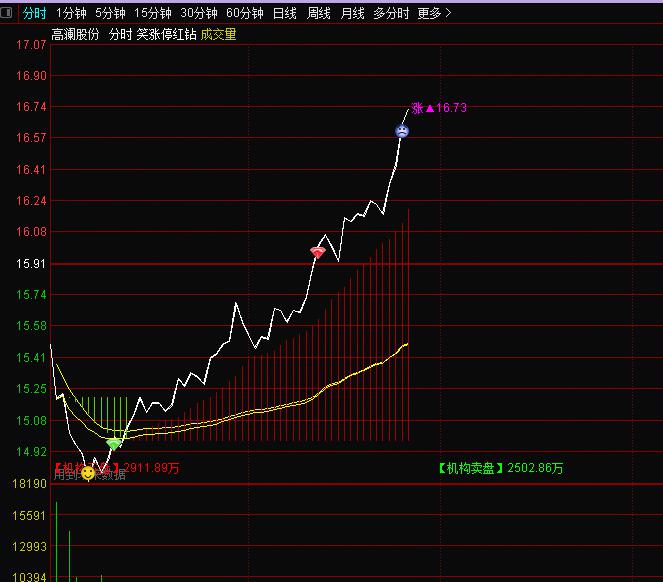Click the 10394 volume axis label
Image resolution: width=663 pixels, height=582 pixels.
tap(29, 577)
